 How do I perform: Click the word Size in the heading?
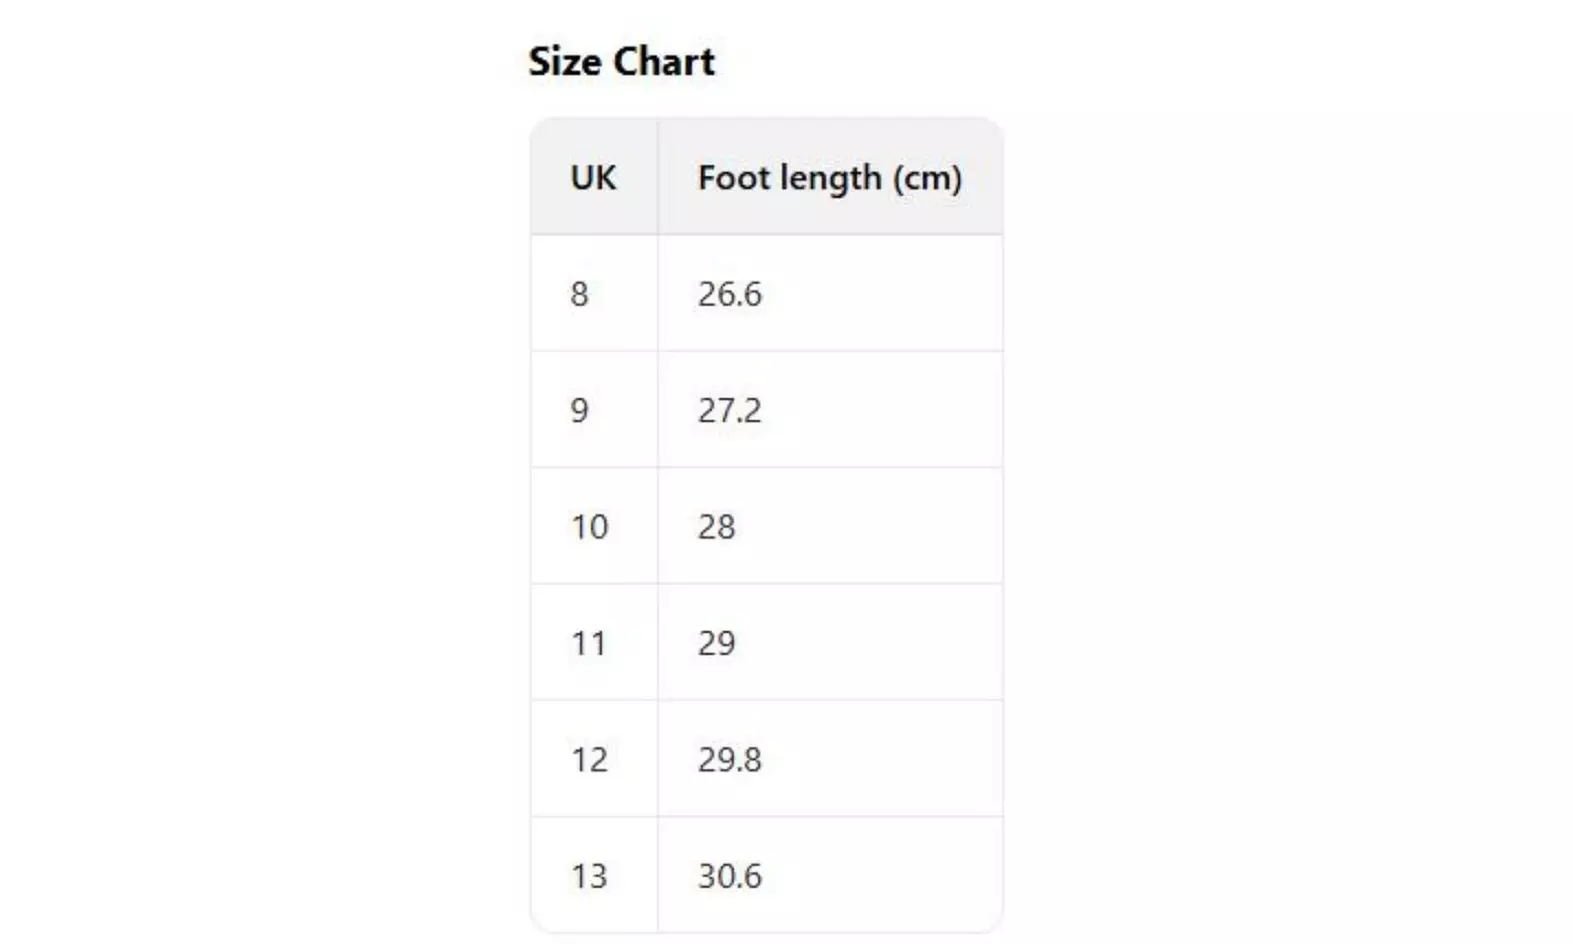(x=564, y=62)
